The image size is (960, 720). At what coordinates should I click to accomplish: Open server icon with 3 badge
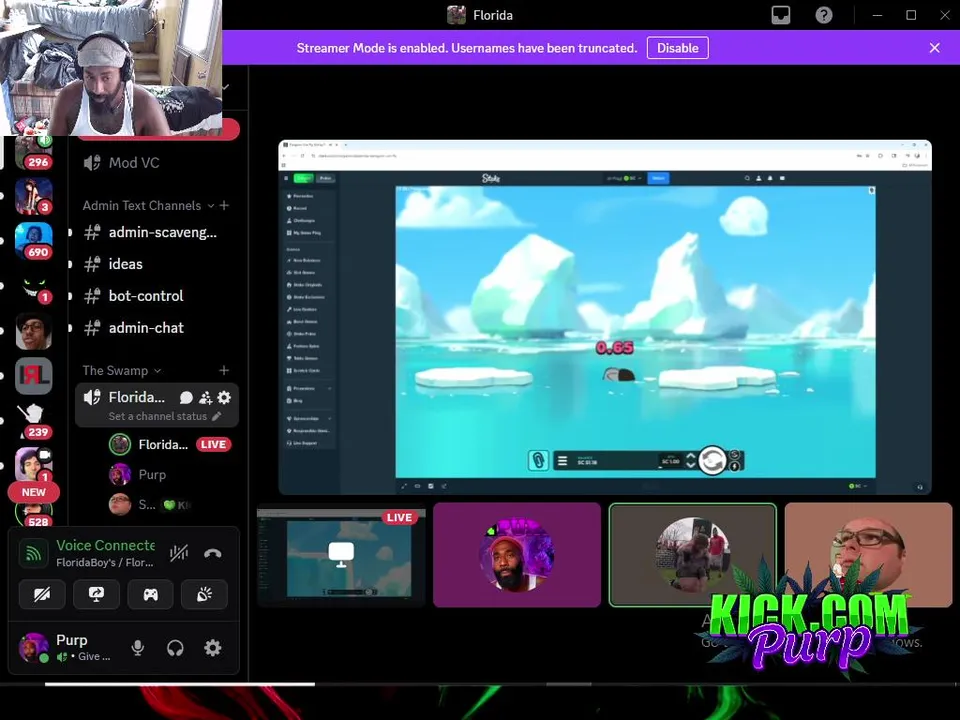34,196
